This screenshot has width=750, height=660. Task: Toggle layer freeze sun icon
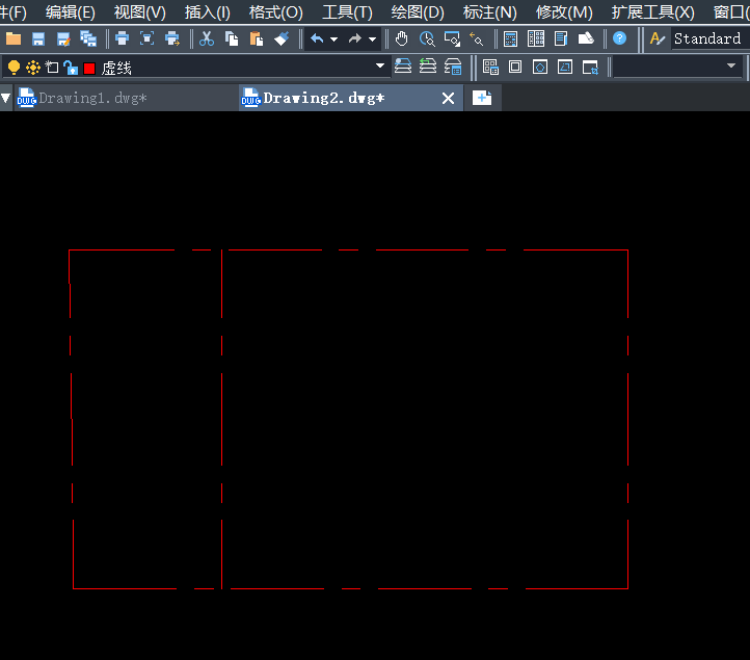[33, 68]
